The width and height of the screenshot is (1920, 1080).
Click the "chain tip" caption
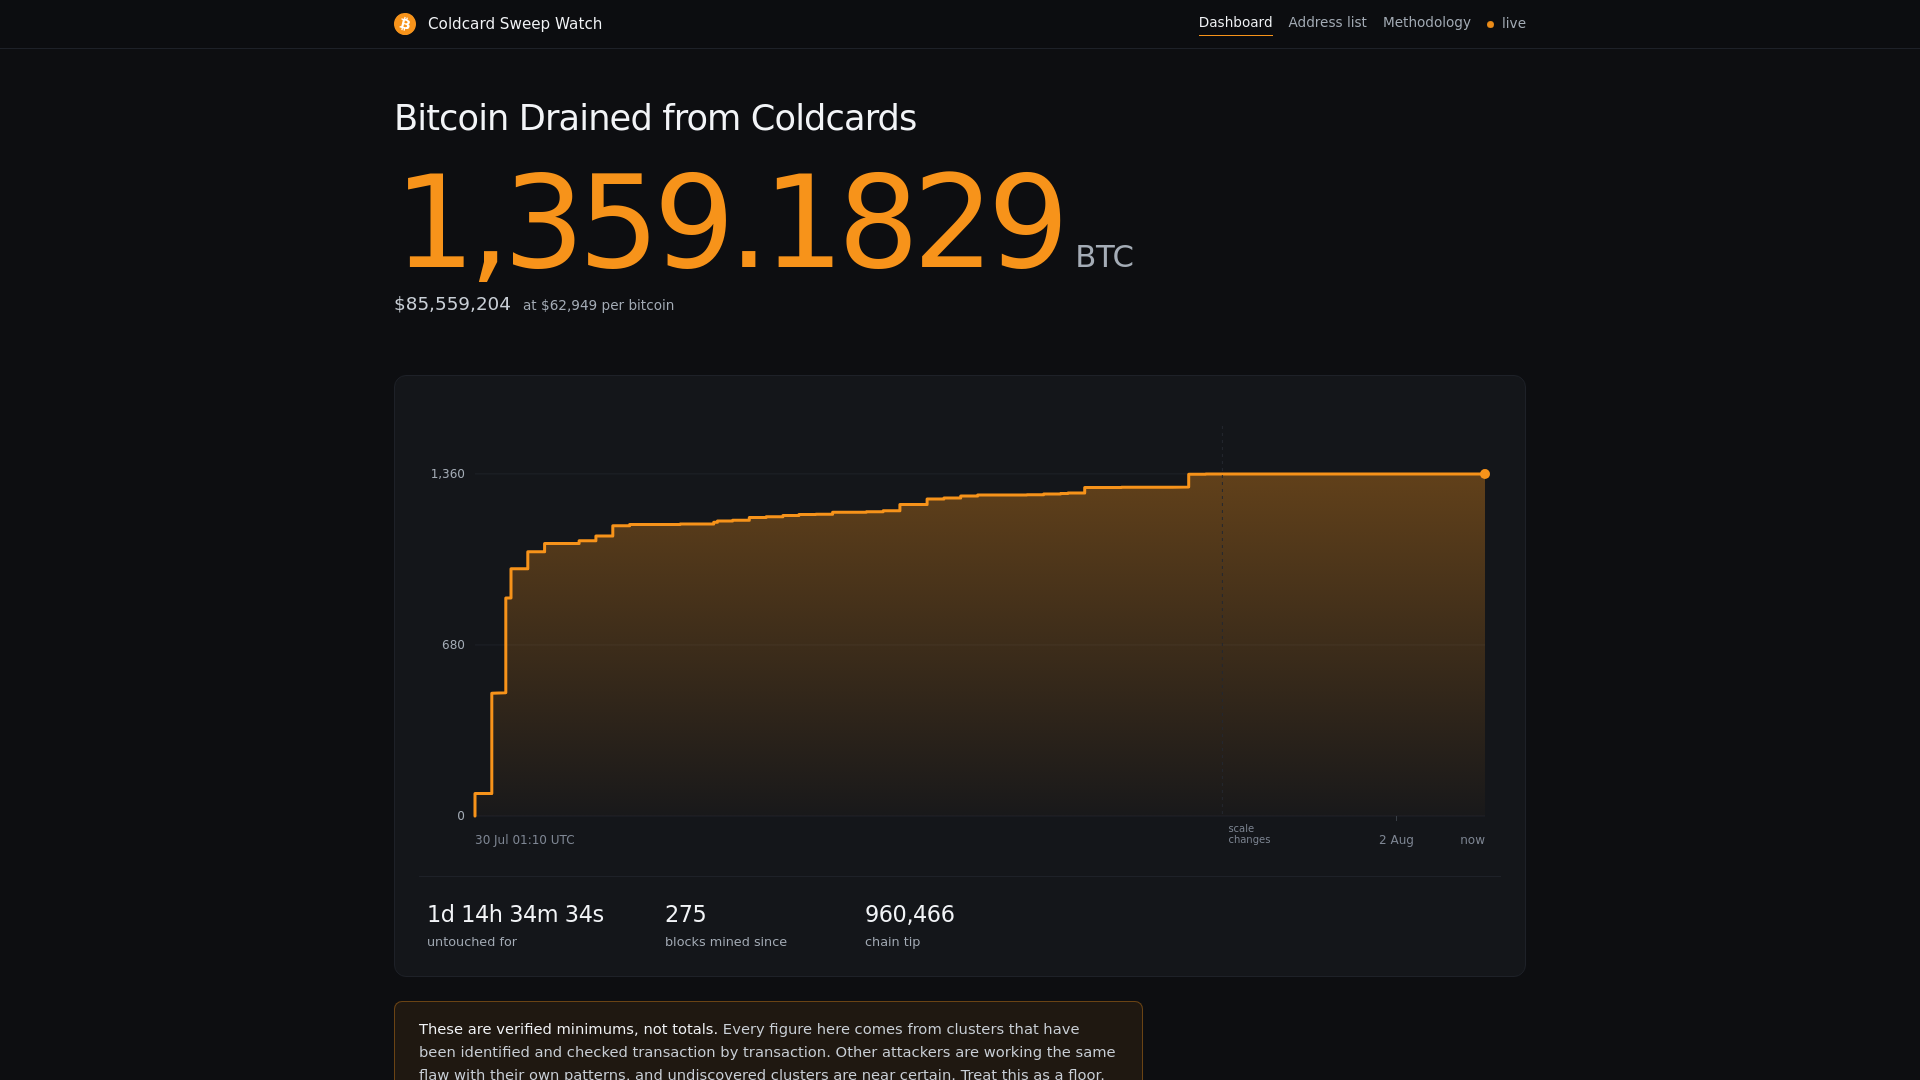pyautogui.click(x=892, y=942)
